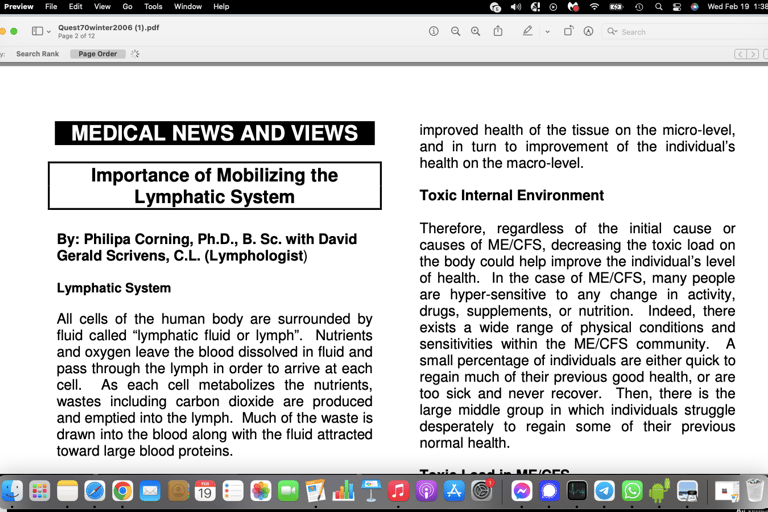Open Pages from the dock
Screen dimensions: 768x512
point(315,491)
